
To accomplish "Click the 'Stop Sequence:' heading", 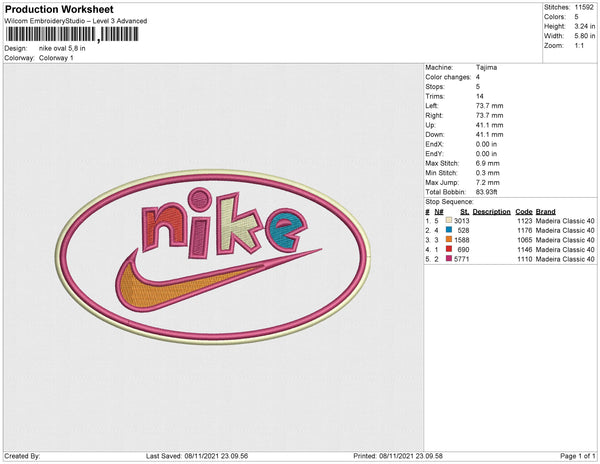I will tap(449, 202).
